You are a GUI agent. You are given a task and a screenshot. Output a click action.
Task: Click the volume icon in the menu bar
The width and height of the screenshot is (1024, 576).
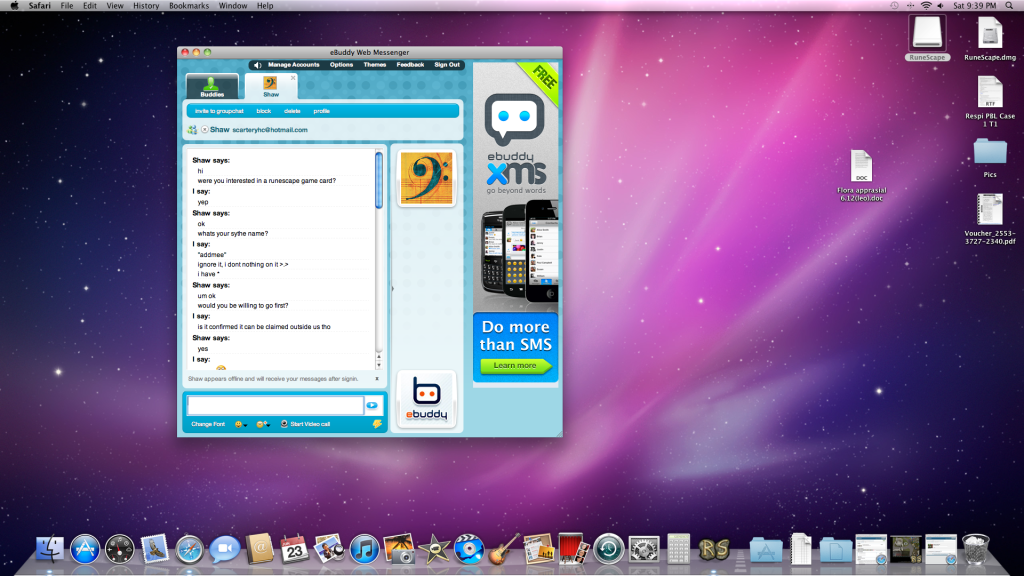(940, 5)
